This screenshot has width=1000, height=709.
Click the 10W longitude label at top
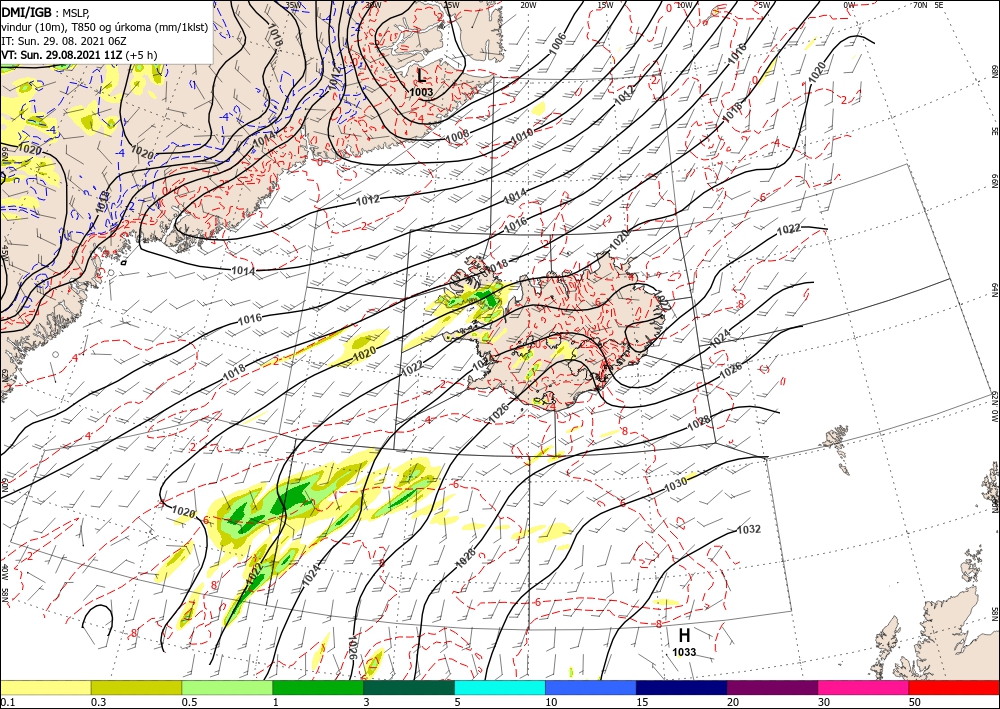684,5
